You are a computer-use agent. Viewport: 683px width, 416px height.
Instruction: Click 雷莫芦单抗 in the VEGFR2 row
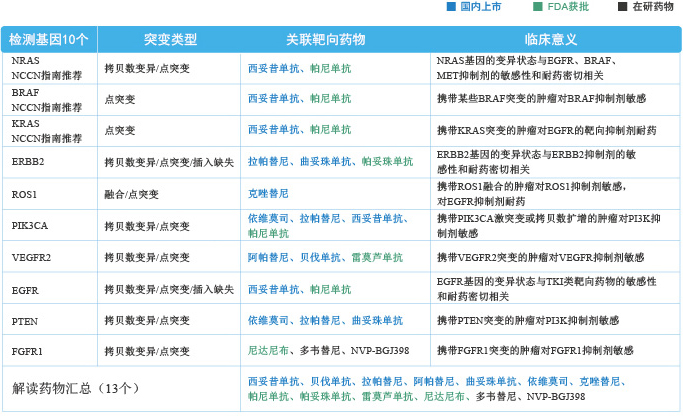(377, 257)
